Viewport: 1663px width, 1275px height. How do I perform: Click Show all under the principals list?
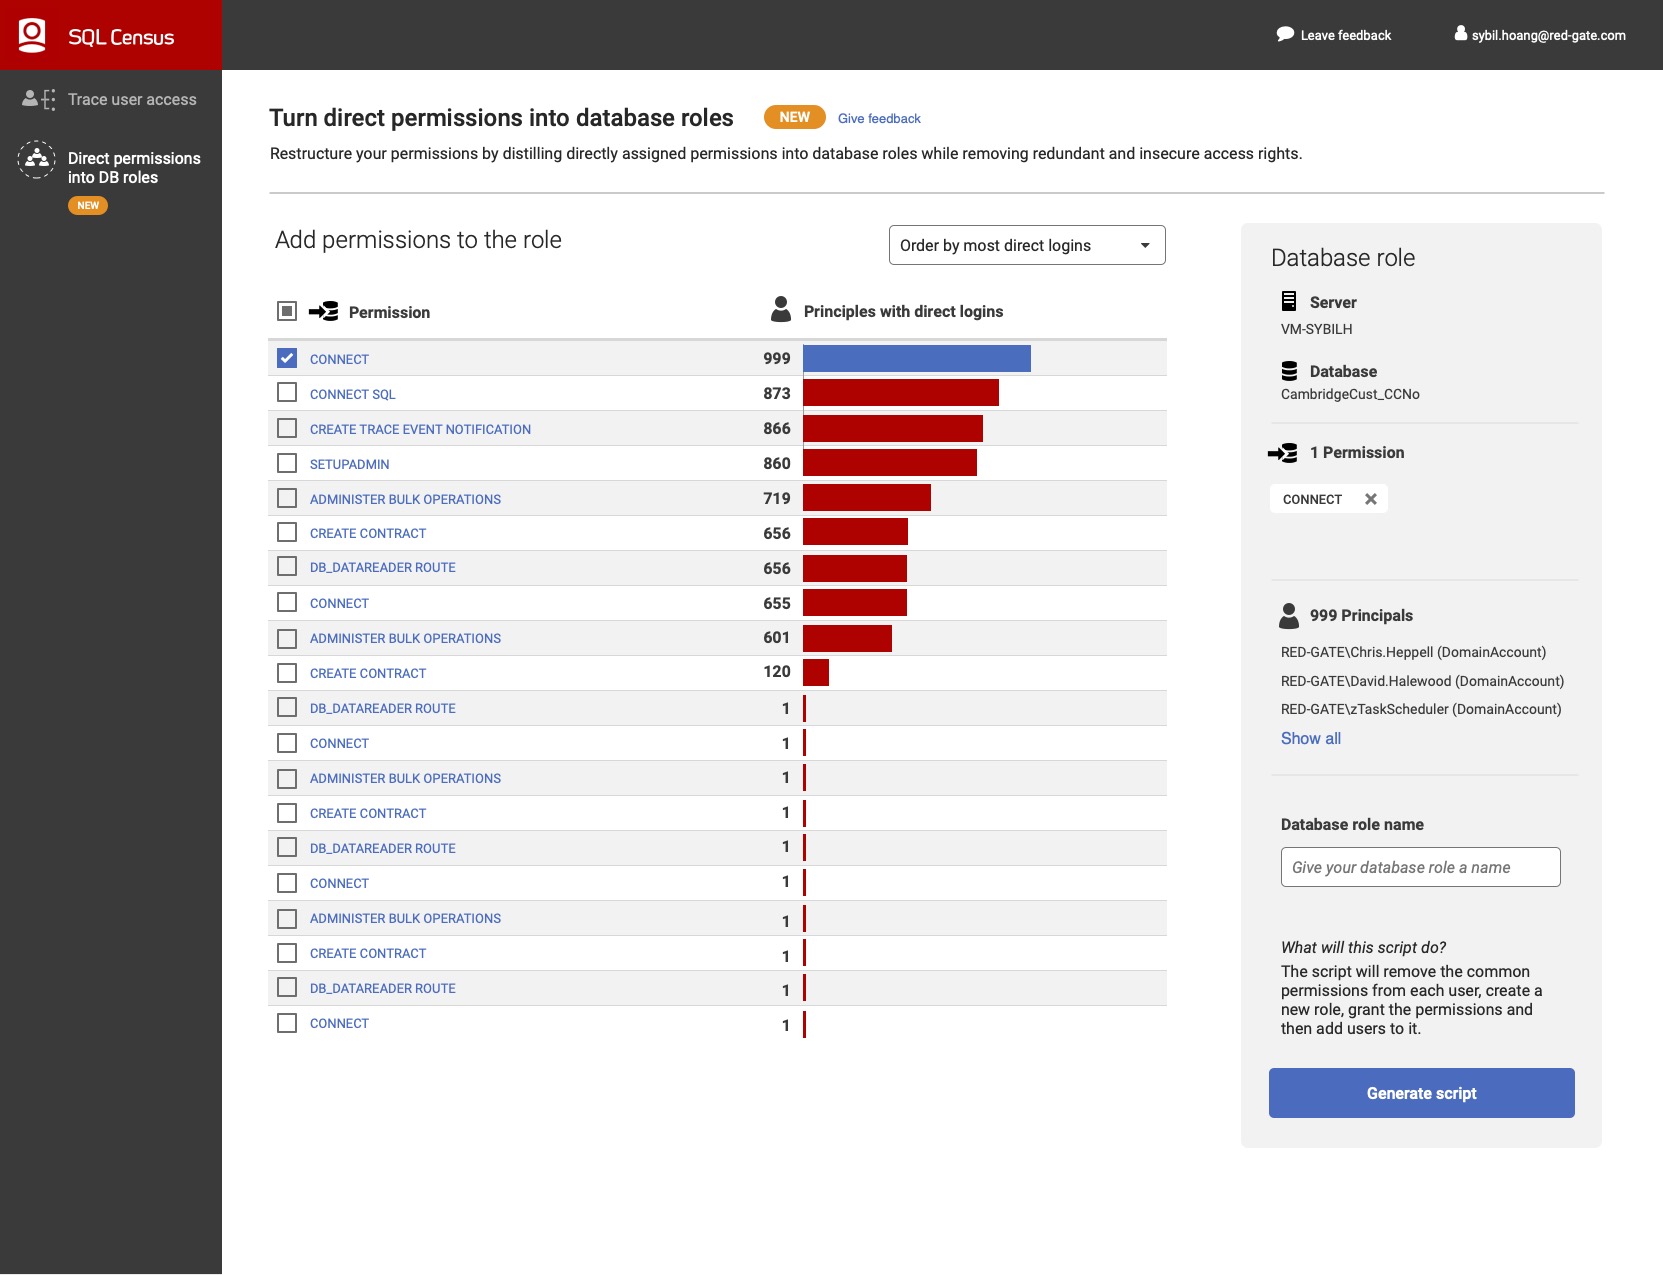tap(1310, 738)
